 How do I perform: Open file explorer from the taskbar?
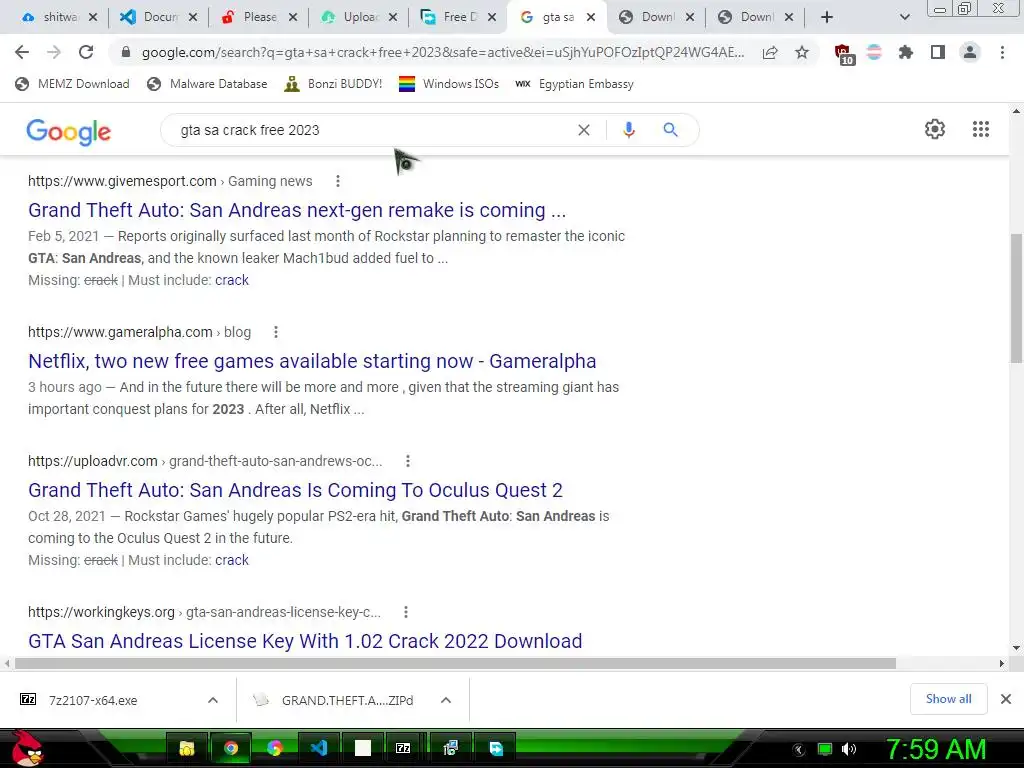(187, 748)
